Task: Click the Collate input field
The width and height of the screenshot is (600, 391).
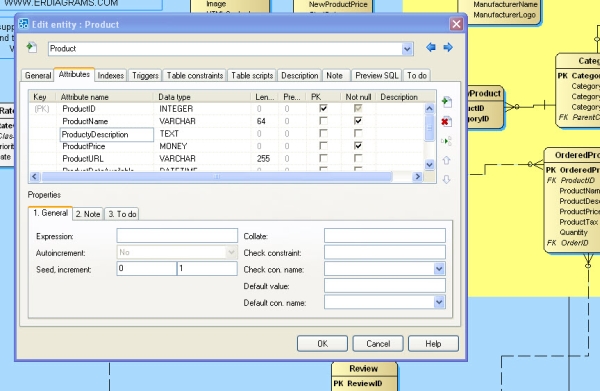Action: point(385,236)
